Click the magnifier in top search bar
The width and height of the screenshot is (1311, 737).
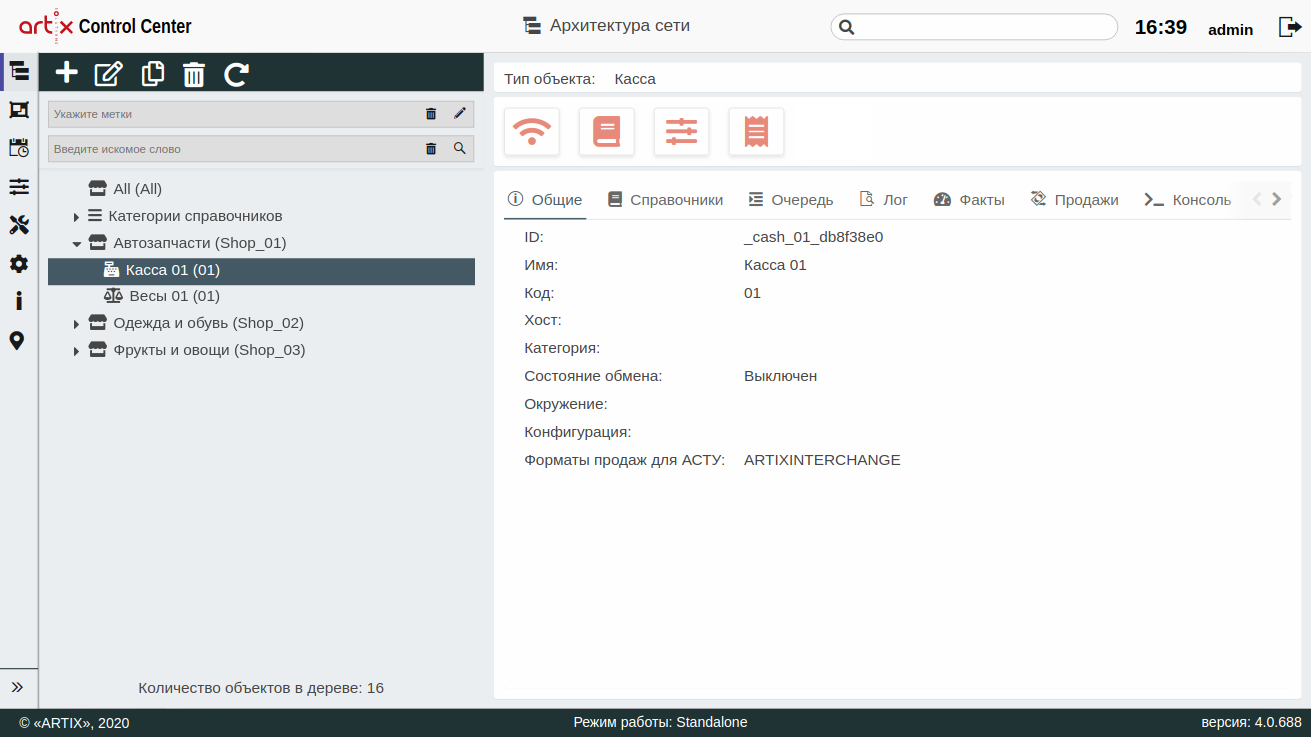846,27
